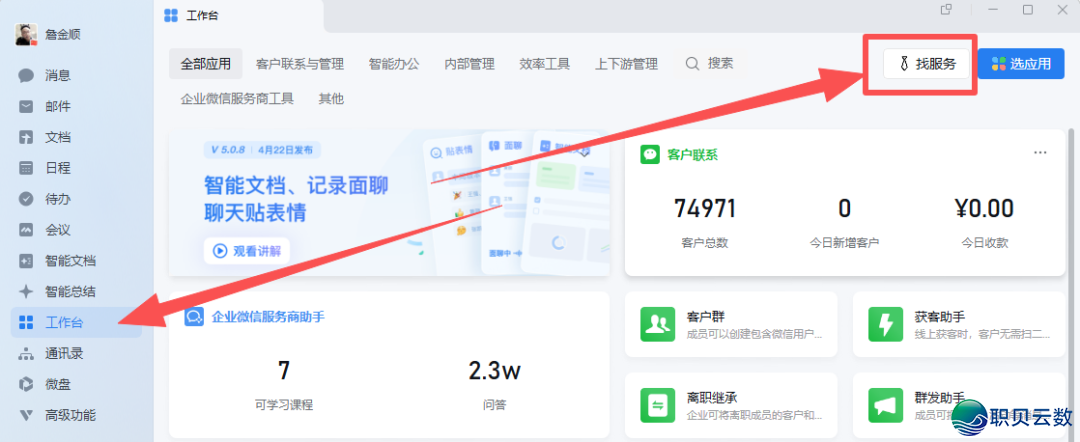The width and height of the screenshot is (1080, 442).
Task: Open the 通讯录 contacts icon
Action: click(26, 354)
